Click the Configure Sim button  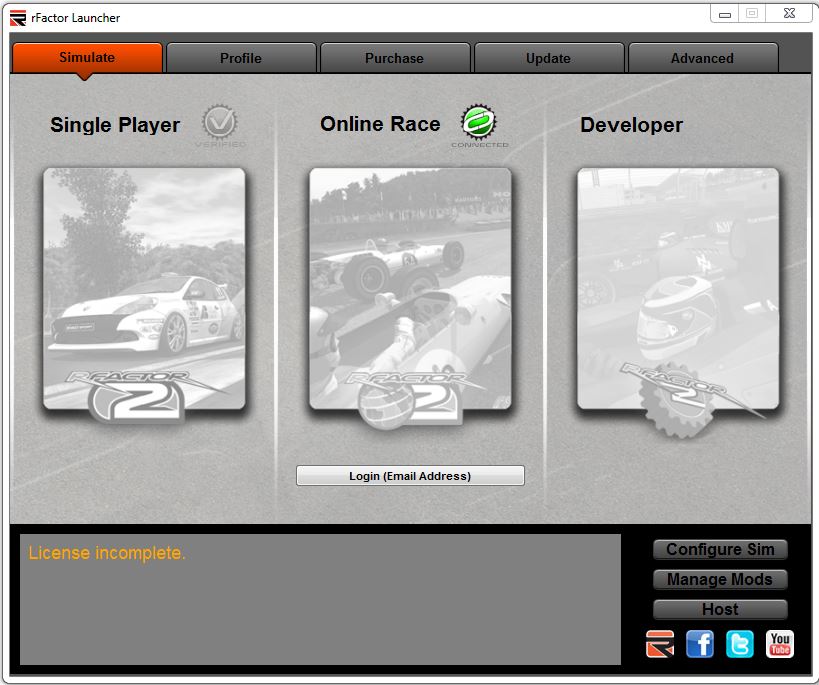[x=720, y=550]
